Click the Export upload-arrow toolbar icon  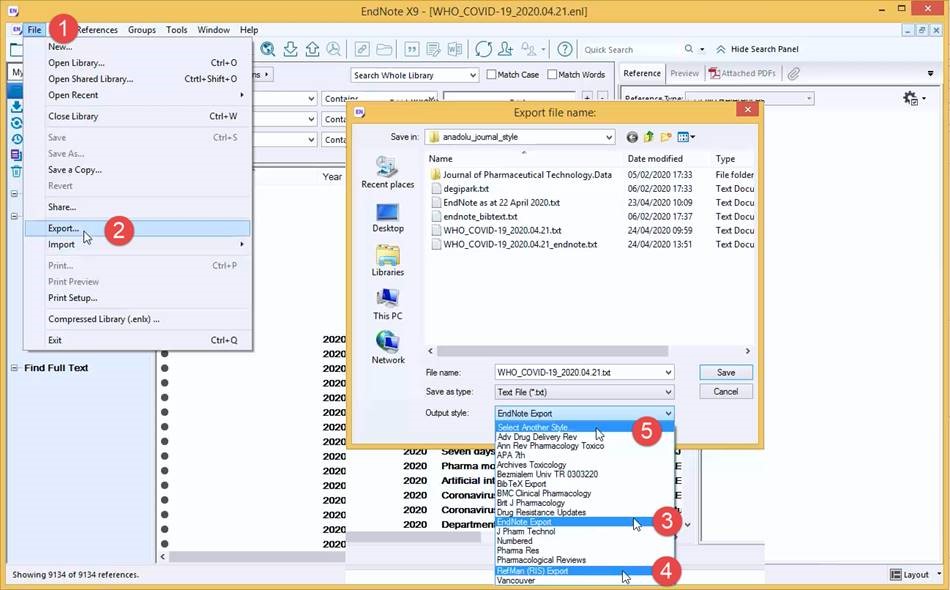point(312,49)
